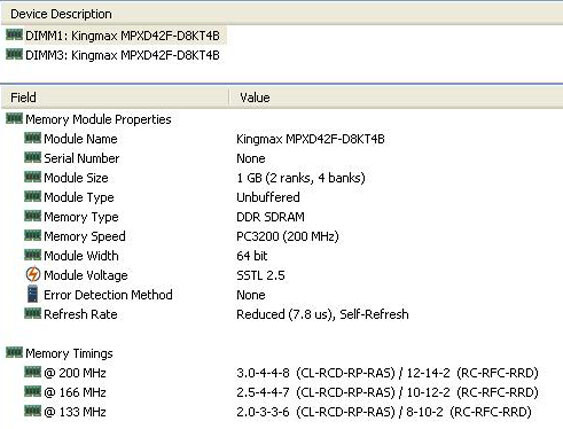Image resolution: width=563 pixels, height=429 pixels.
Task: Select the Memory Speed field label
Action: [x=85, y=236]
